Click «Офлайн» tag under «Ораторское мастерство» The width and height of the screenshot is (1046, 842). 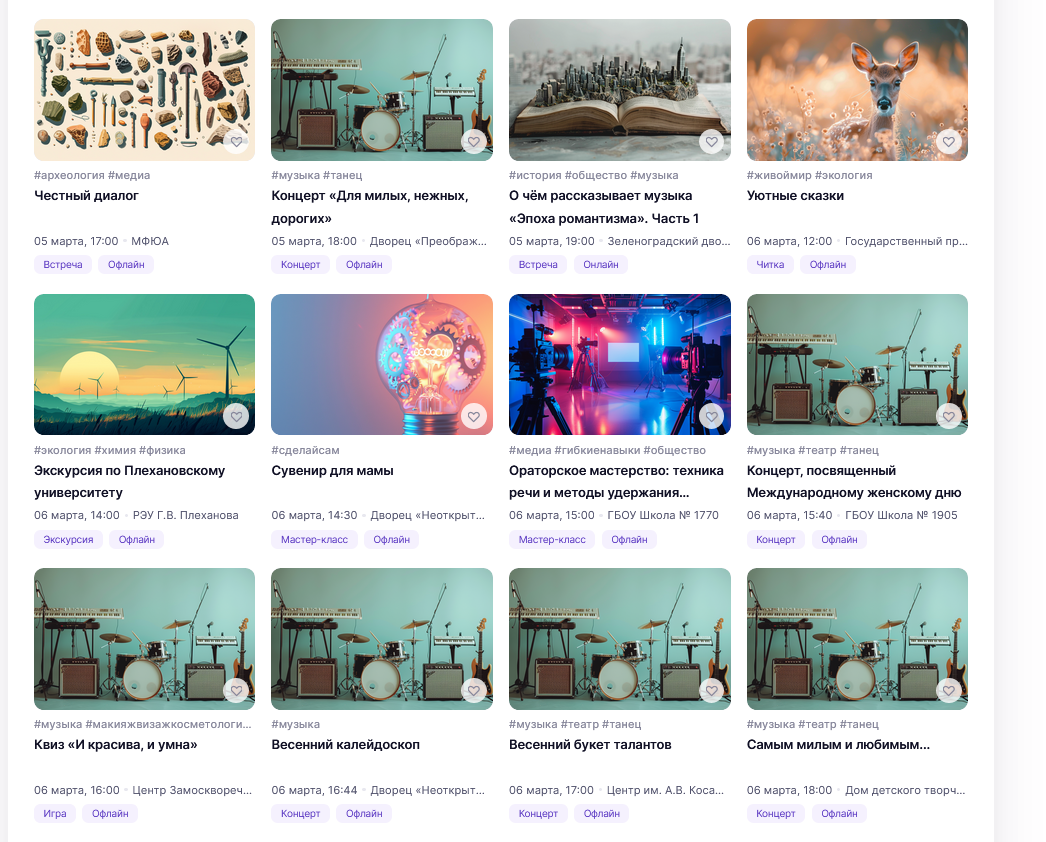pyautogui.click(x=629, y=540)
